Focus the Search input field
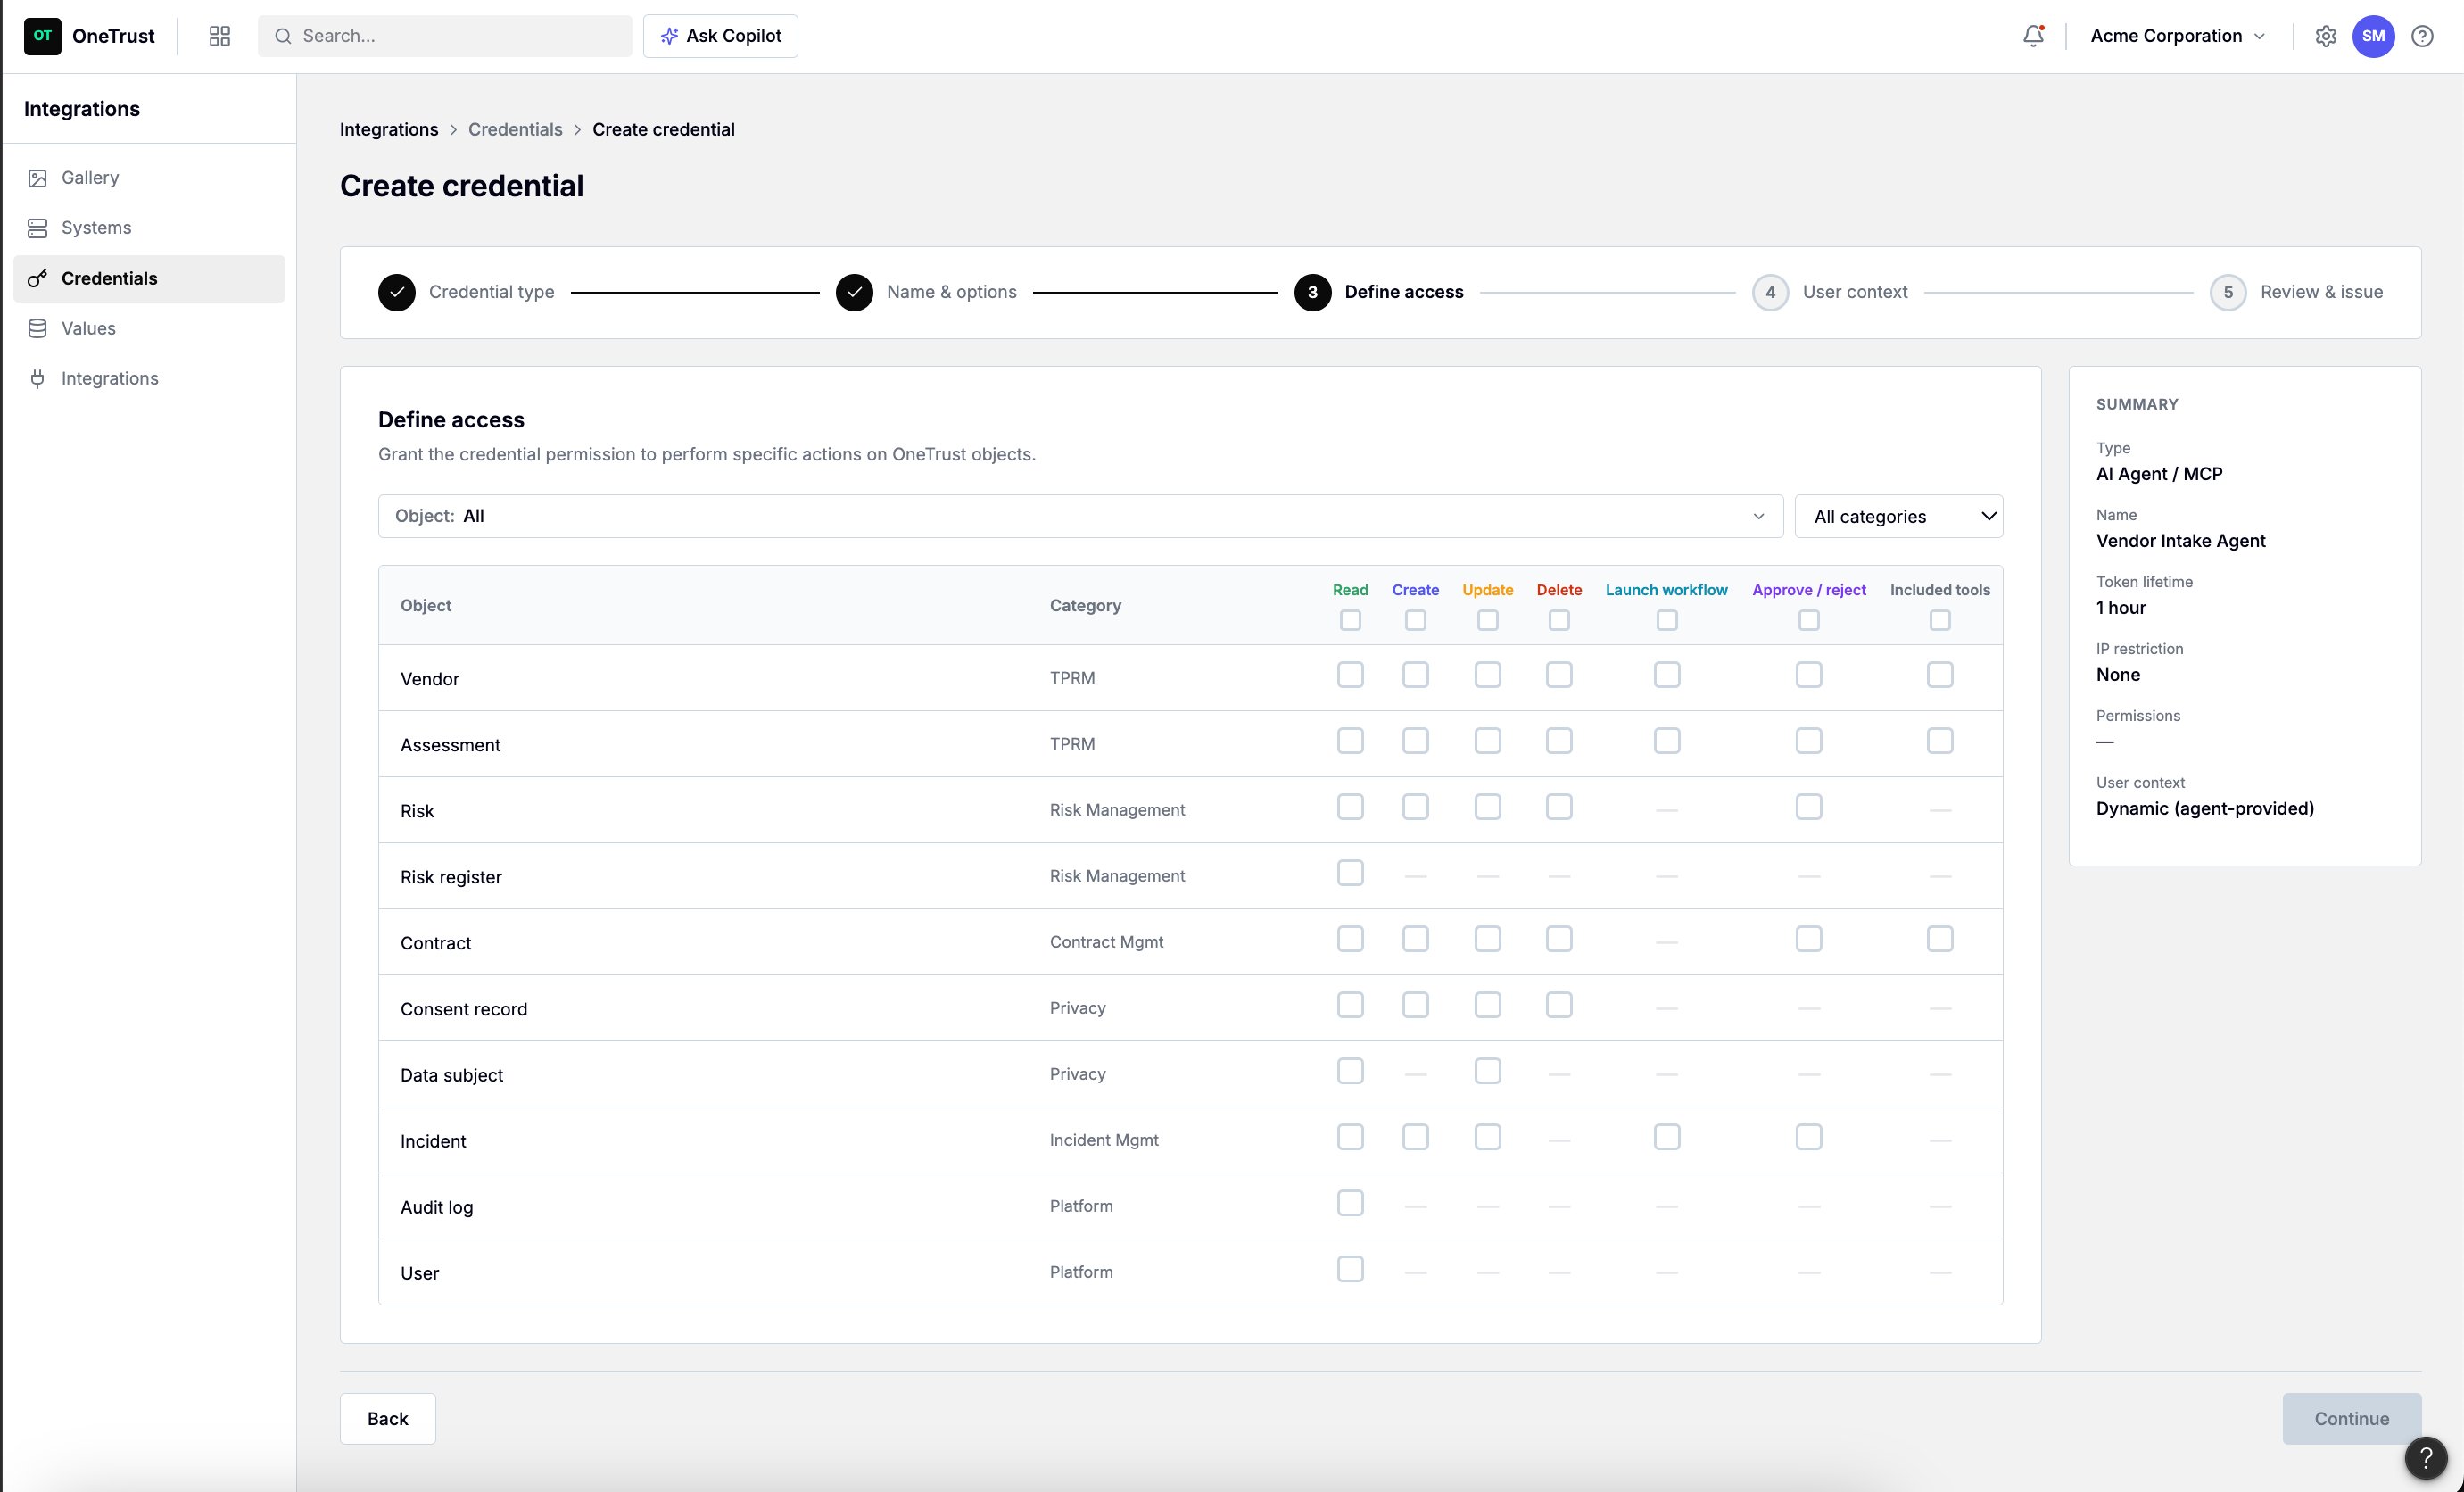This screenshot has width=2464, height=1492. 445,36
